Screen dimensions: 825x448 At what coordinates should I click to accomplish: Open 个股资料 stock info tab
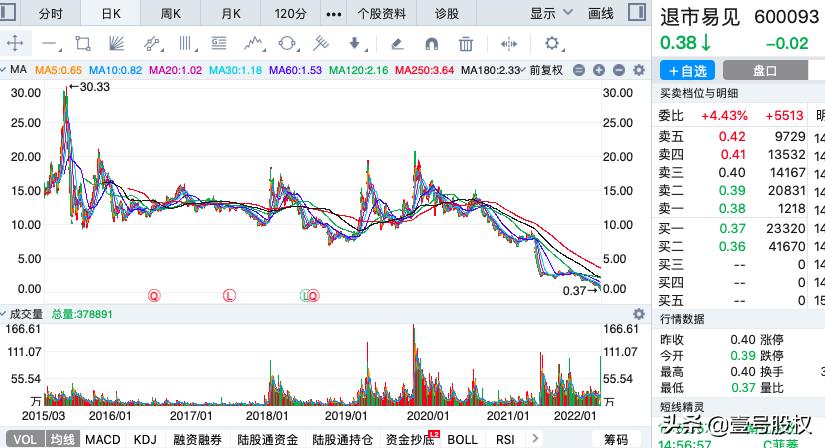(x=381, y=14)
